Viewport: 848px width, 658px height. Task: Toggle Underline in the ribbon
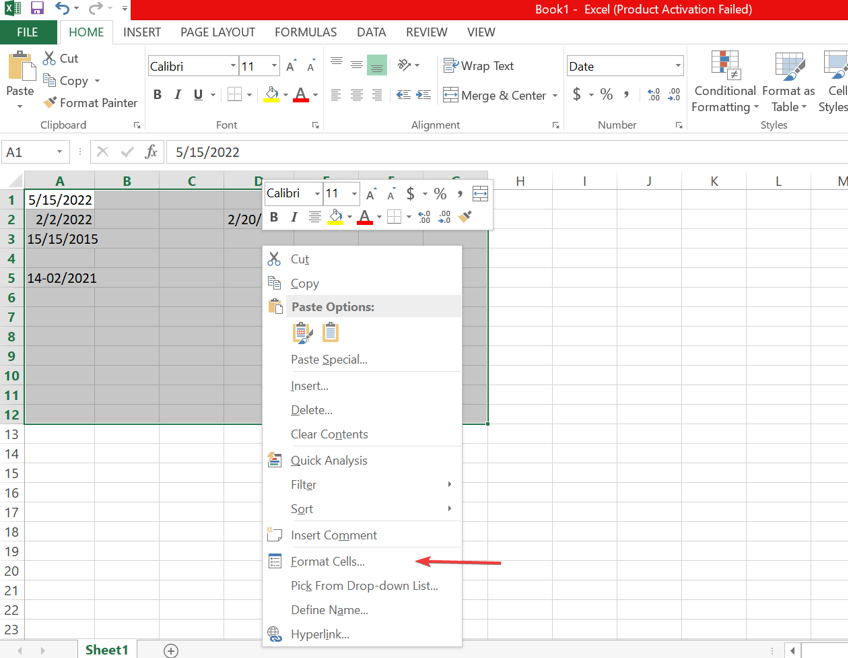click(x=198, y=95)
